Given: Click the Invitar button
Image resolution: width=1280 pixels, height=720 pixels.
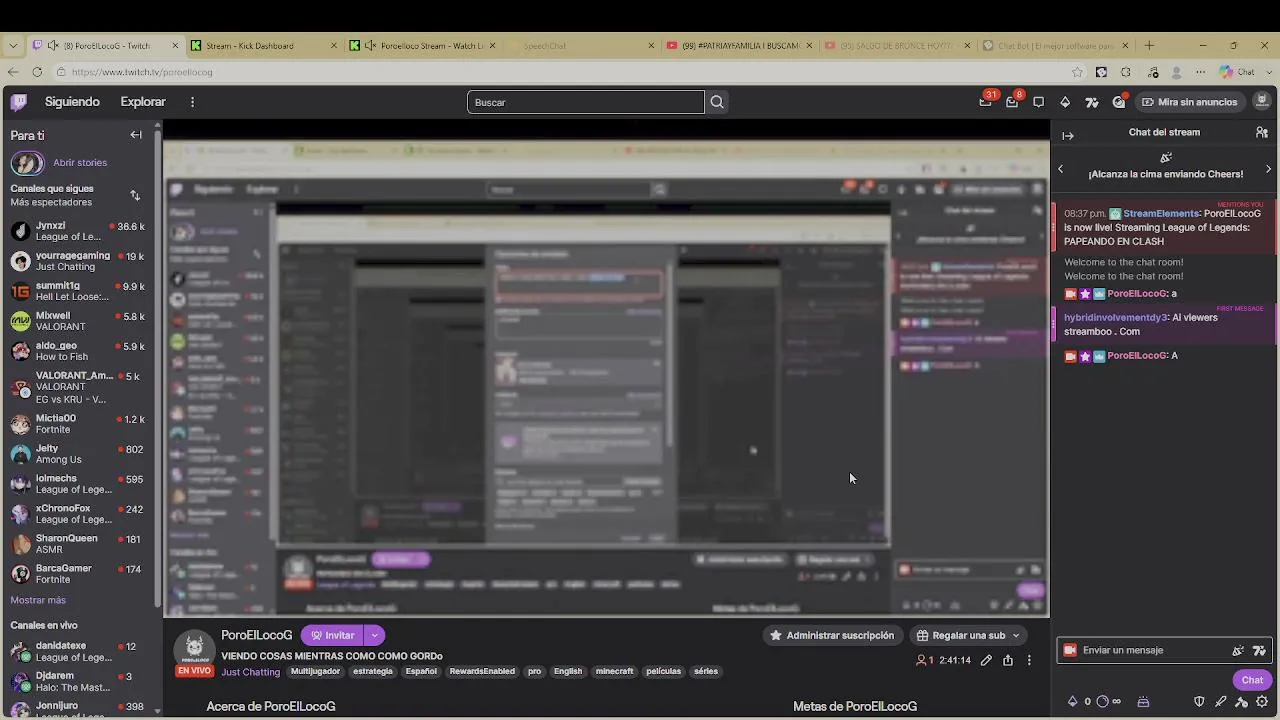Looking at the screenshot, I should pos(332,635).
